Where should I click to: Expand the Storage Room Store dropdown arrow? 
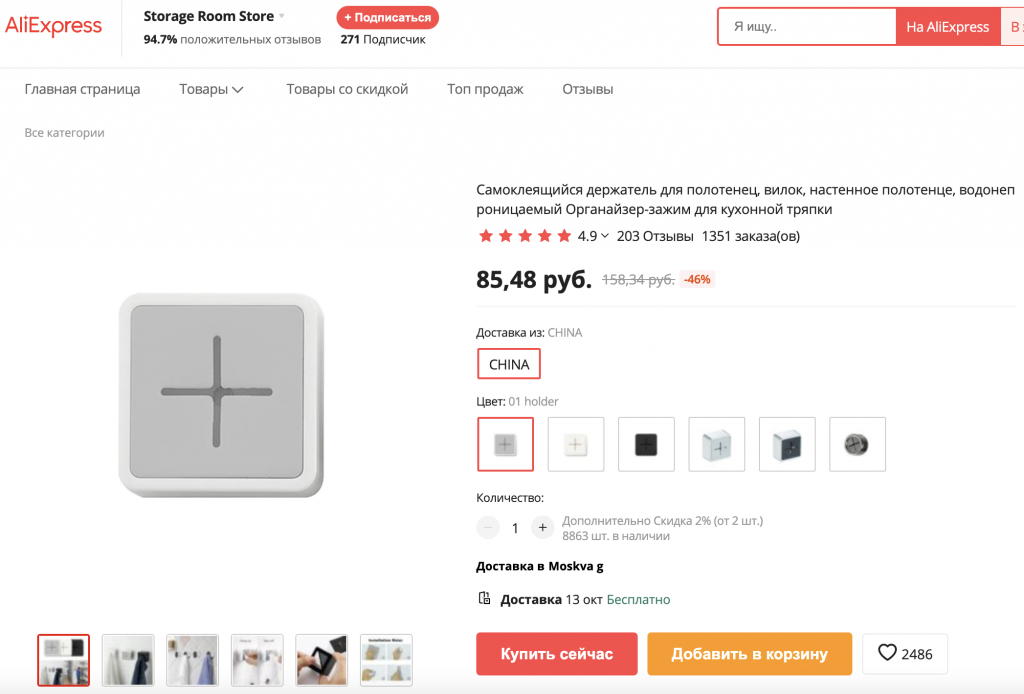click(x=282, y=17)
